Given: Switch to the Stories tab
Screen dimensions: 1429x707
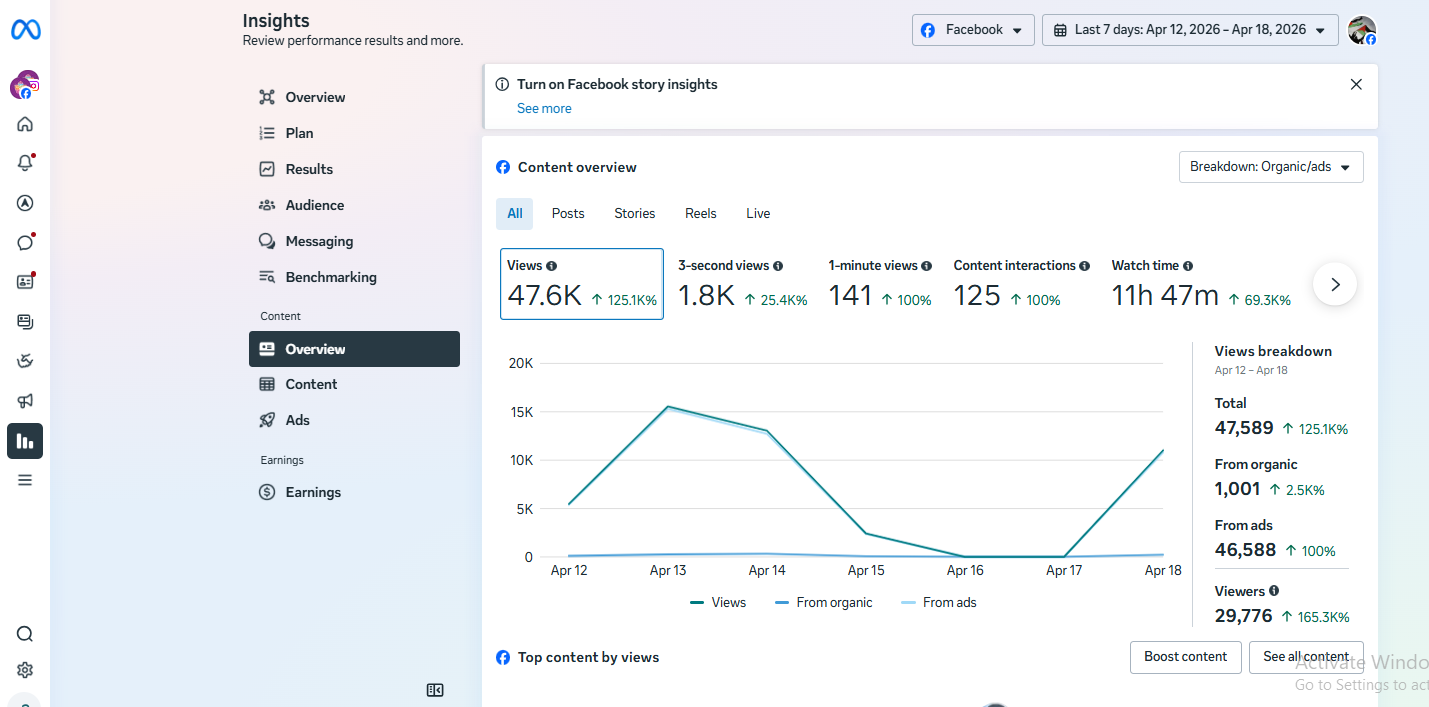Looking at the screenshot, I should click(635, 213).
